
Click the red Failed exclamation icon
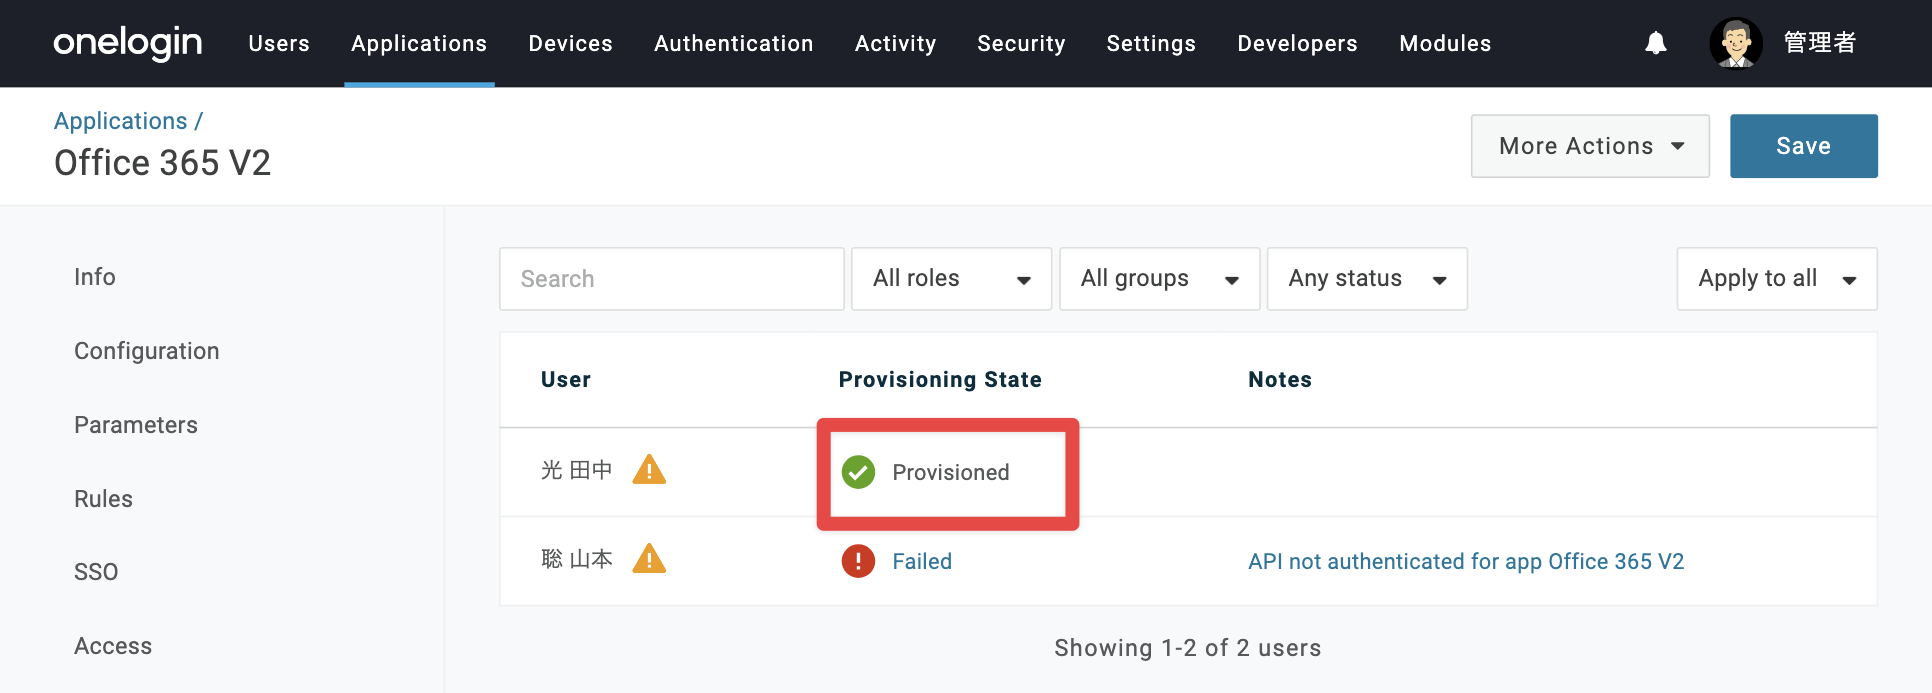[x=858, y=561]
